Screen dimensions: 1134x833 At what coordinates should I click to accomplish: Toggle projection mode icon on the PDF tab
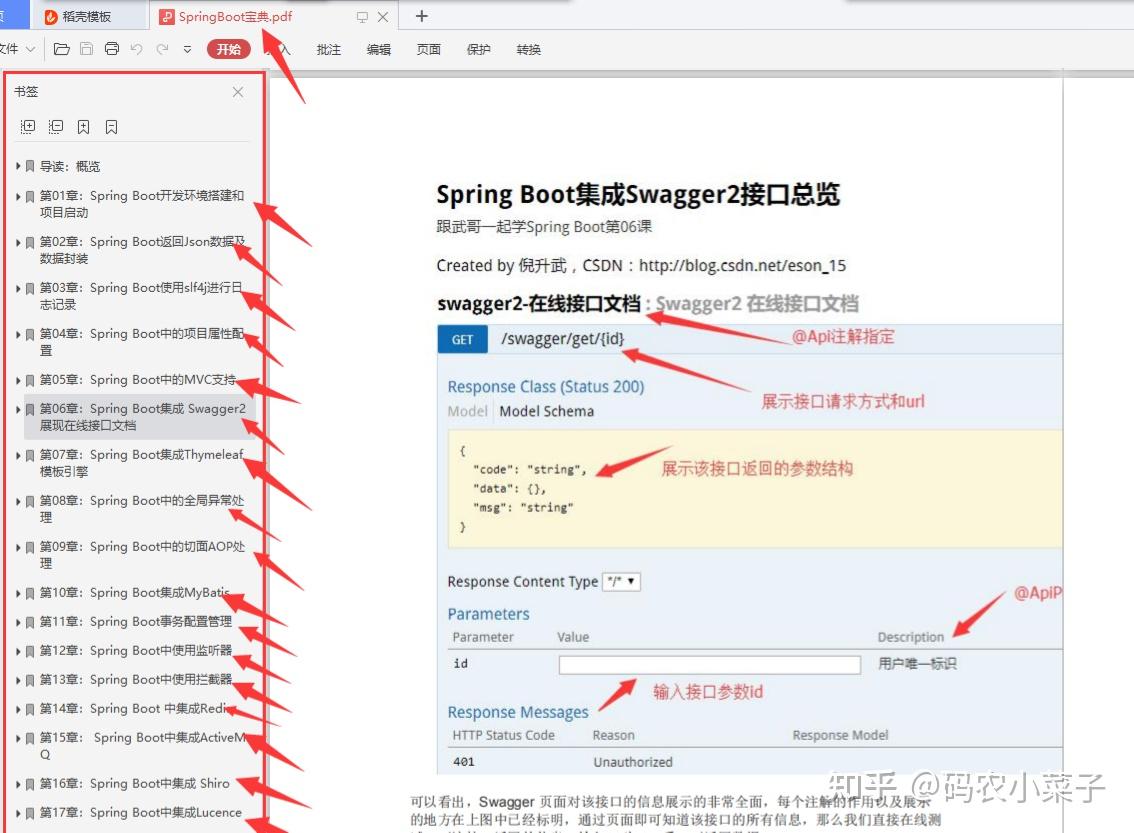pyautogui.click(x=362, y=16)
